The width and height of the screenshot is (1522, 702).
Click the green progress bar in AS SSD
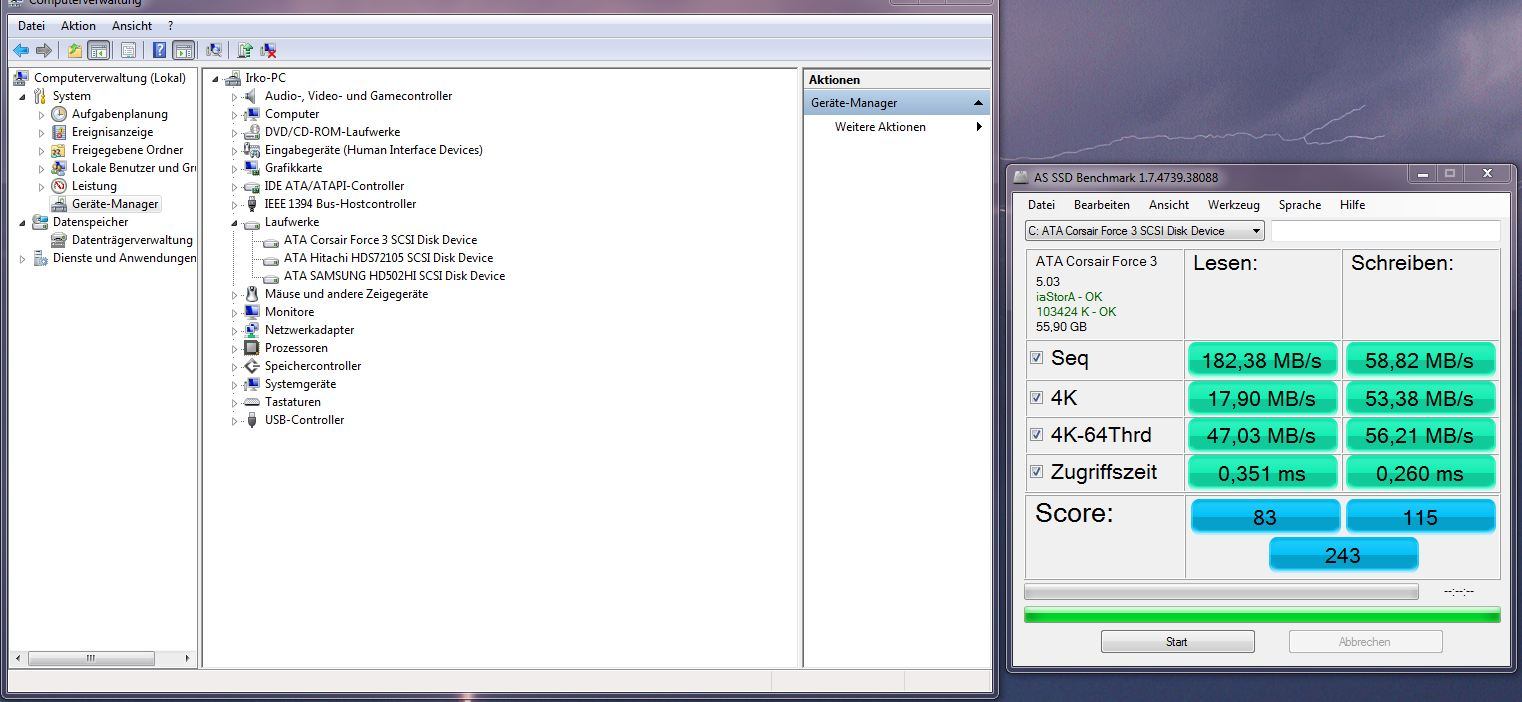point(1262,615)
